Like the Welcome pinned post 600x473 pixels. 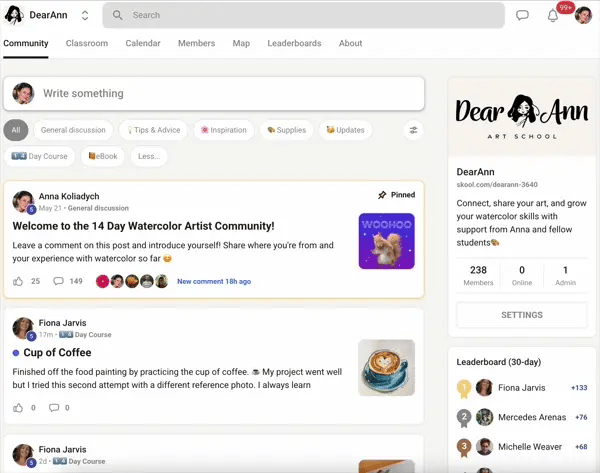click(x=18, y=281)
